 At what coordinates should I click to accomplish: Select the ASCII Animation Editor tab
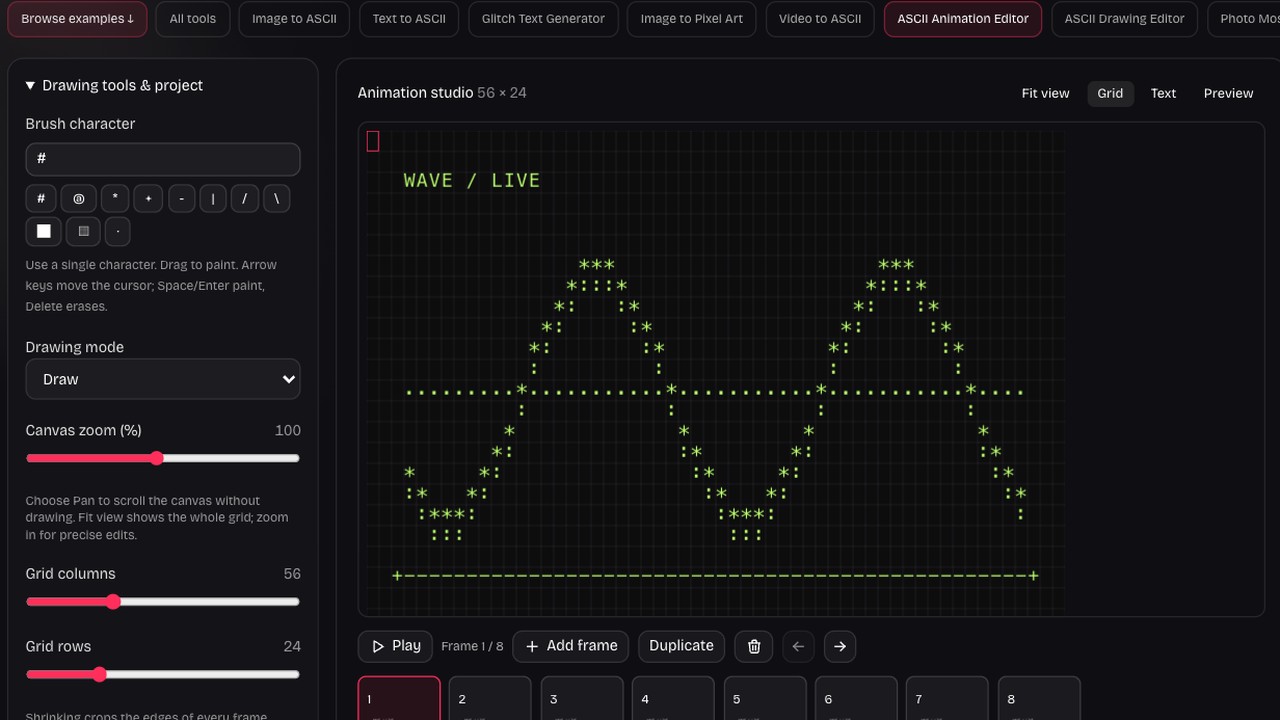963,19
